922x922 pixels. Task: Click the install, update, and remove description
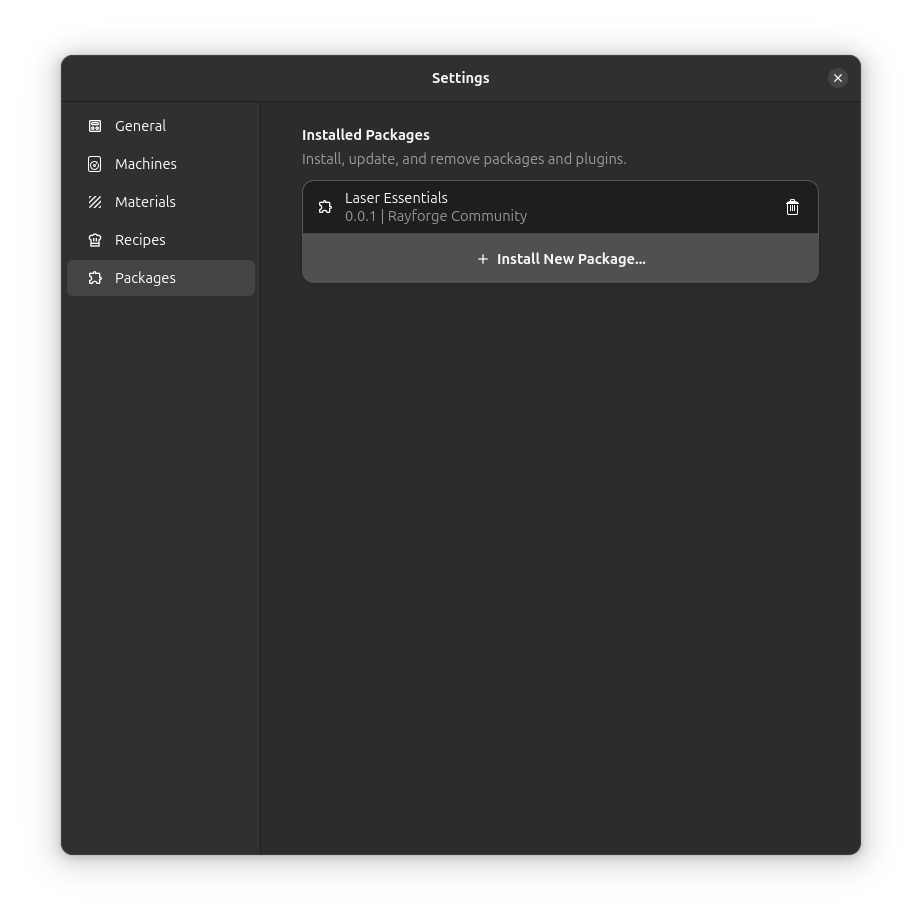[464, 159]
